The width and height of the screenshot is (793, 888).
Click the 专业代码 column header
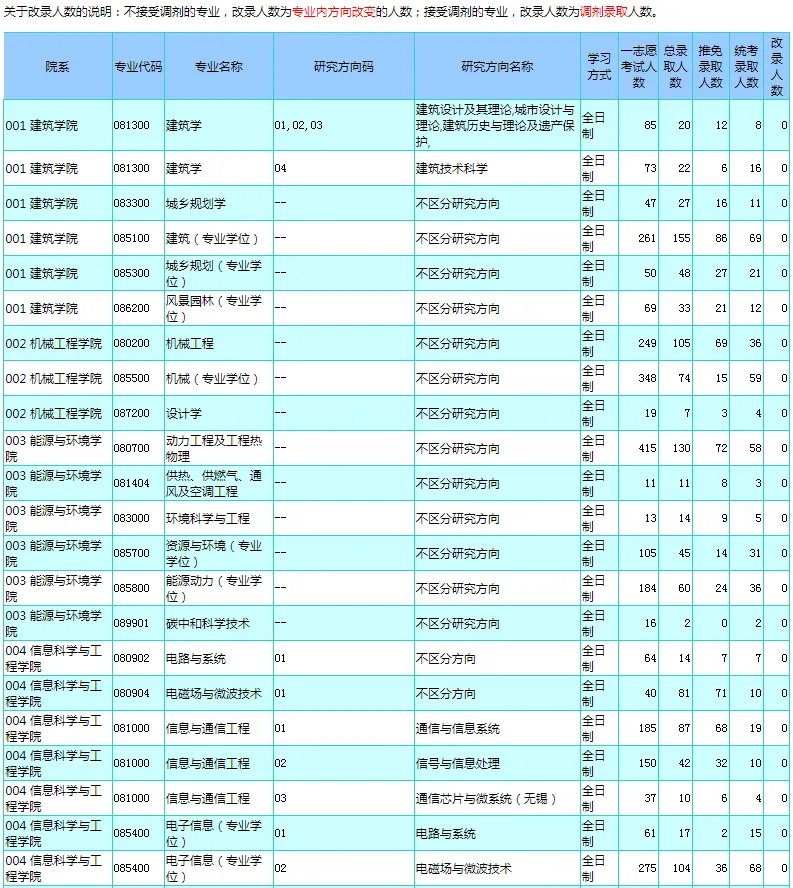click(138, 67)
